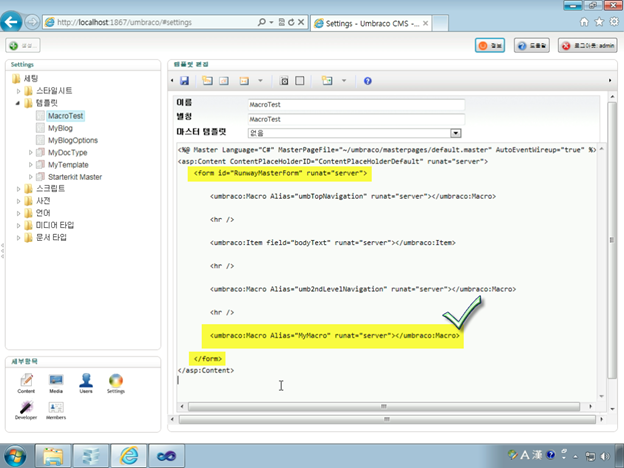Click the MyMacro macro code line
This screenshot has height=468, width=624.
tap(334, 335)
